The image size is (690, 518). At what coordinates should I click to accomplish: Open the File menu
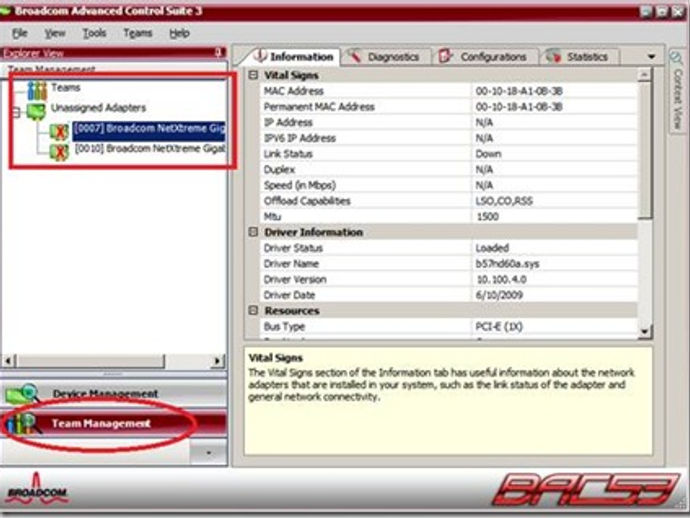click(x=19, y=33)
